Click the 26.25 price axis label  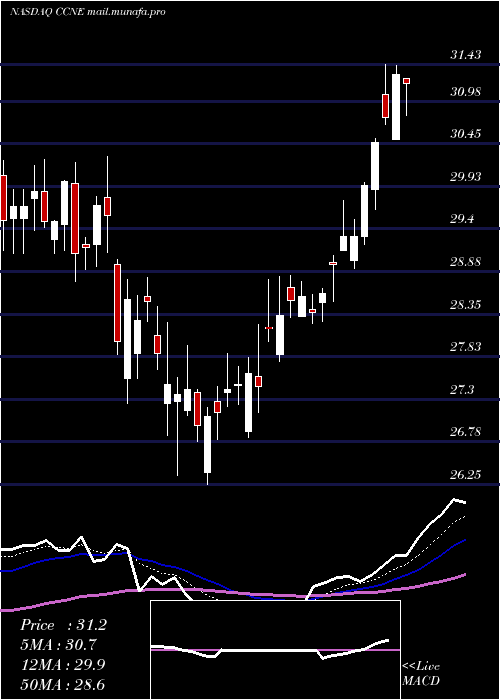pos(466,475)
